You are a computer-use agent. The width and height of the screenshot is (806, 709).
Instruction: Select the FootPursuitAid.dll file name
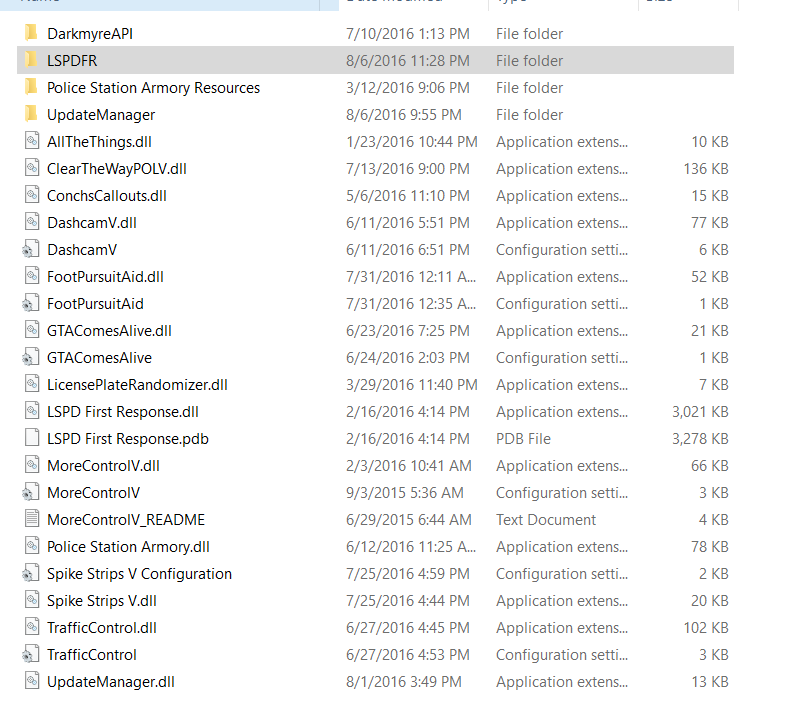pos(105,277)
